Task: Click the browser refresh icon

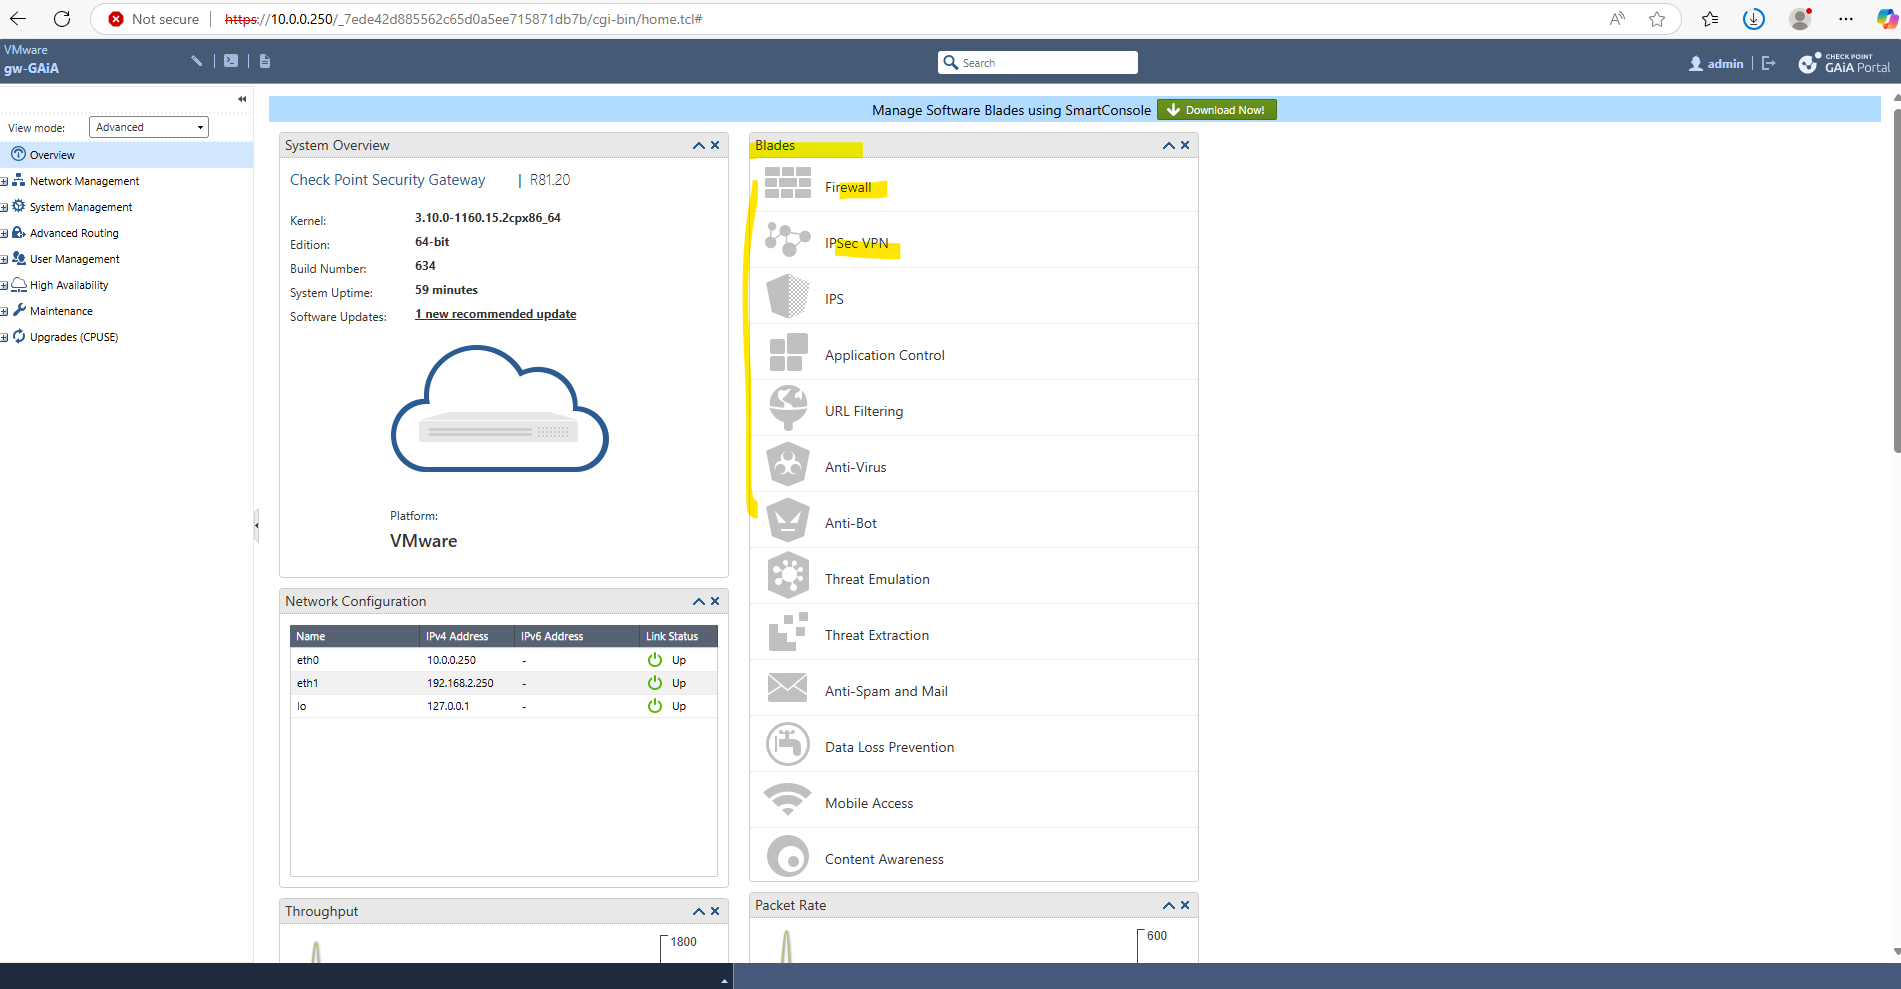Action: [62, 19]
